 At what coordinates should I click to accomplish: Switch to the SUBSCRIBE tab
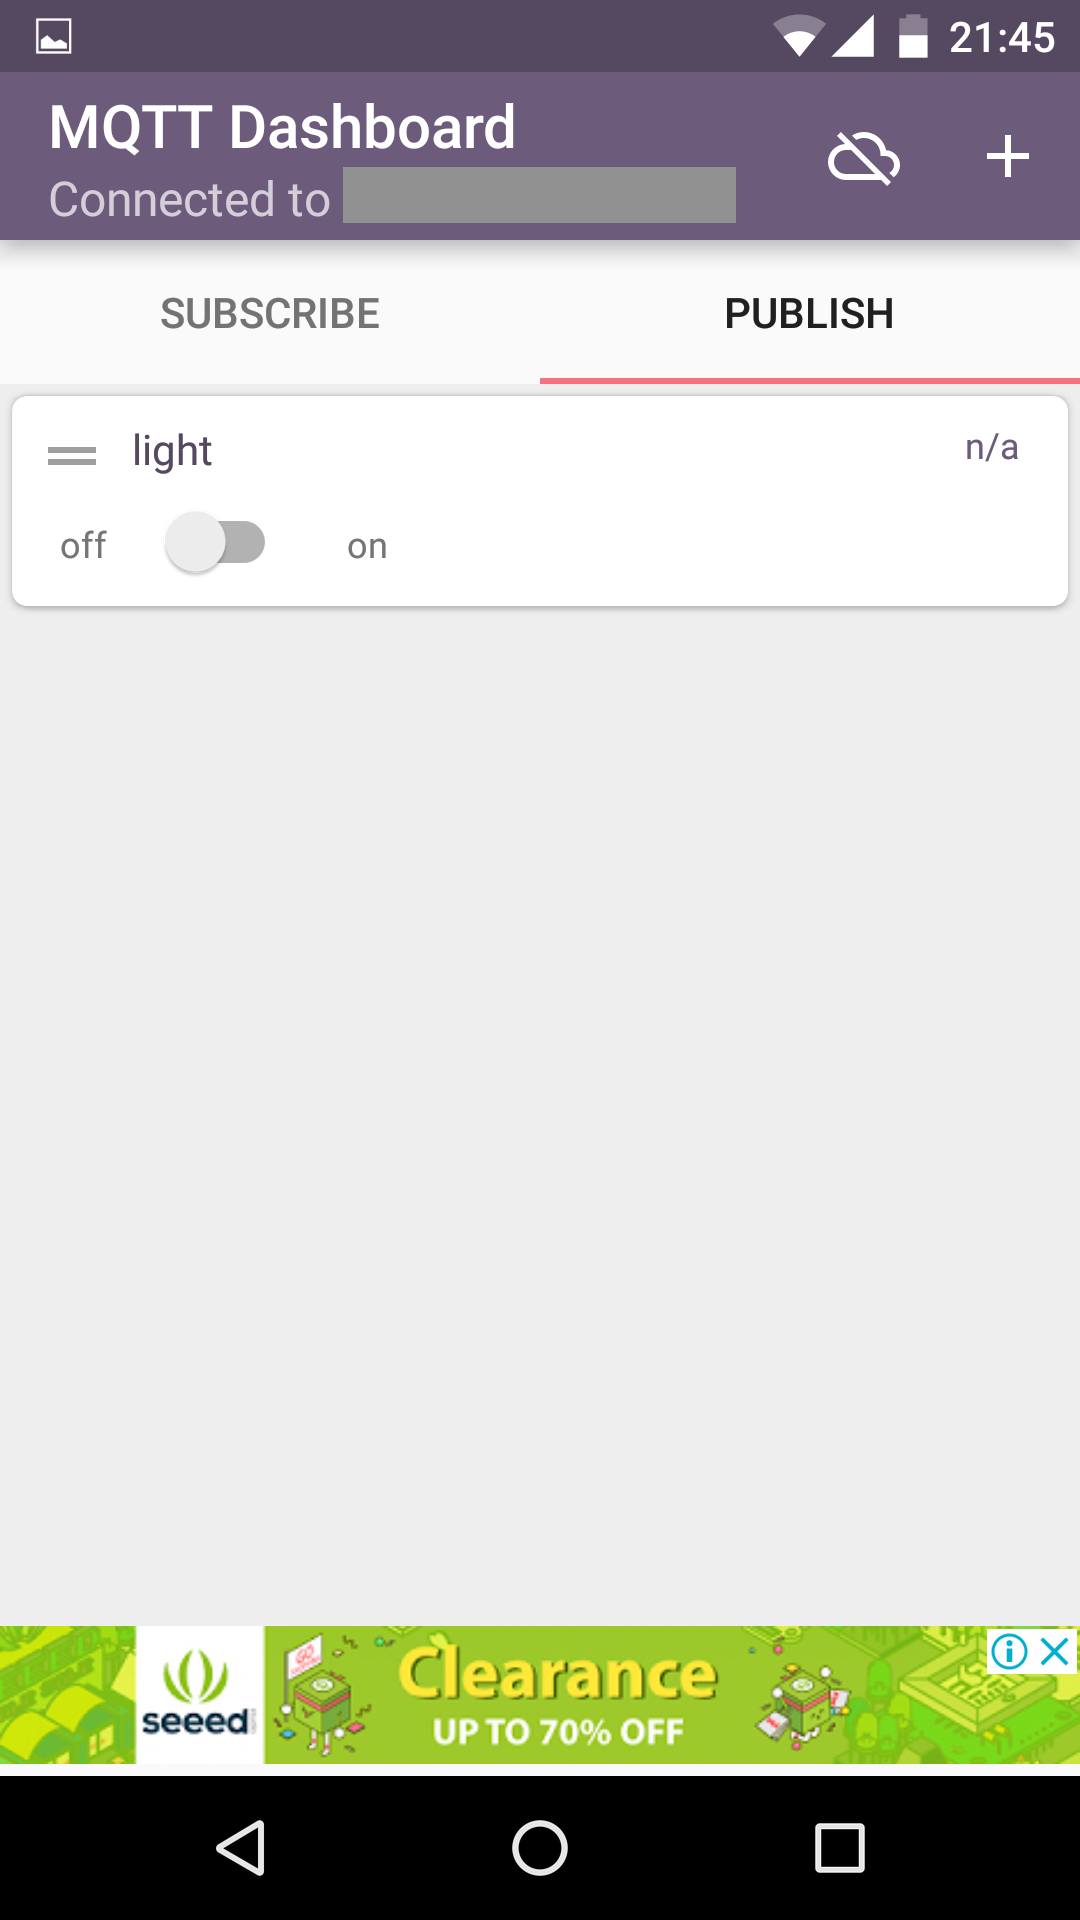click(x=270, y=314)
